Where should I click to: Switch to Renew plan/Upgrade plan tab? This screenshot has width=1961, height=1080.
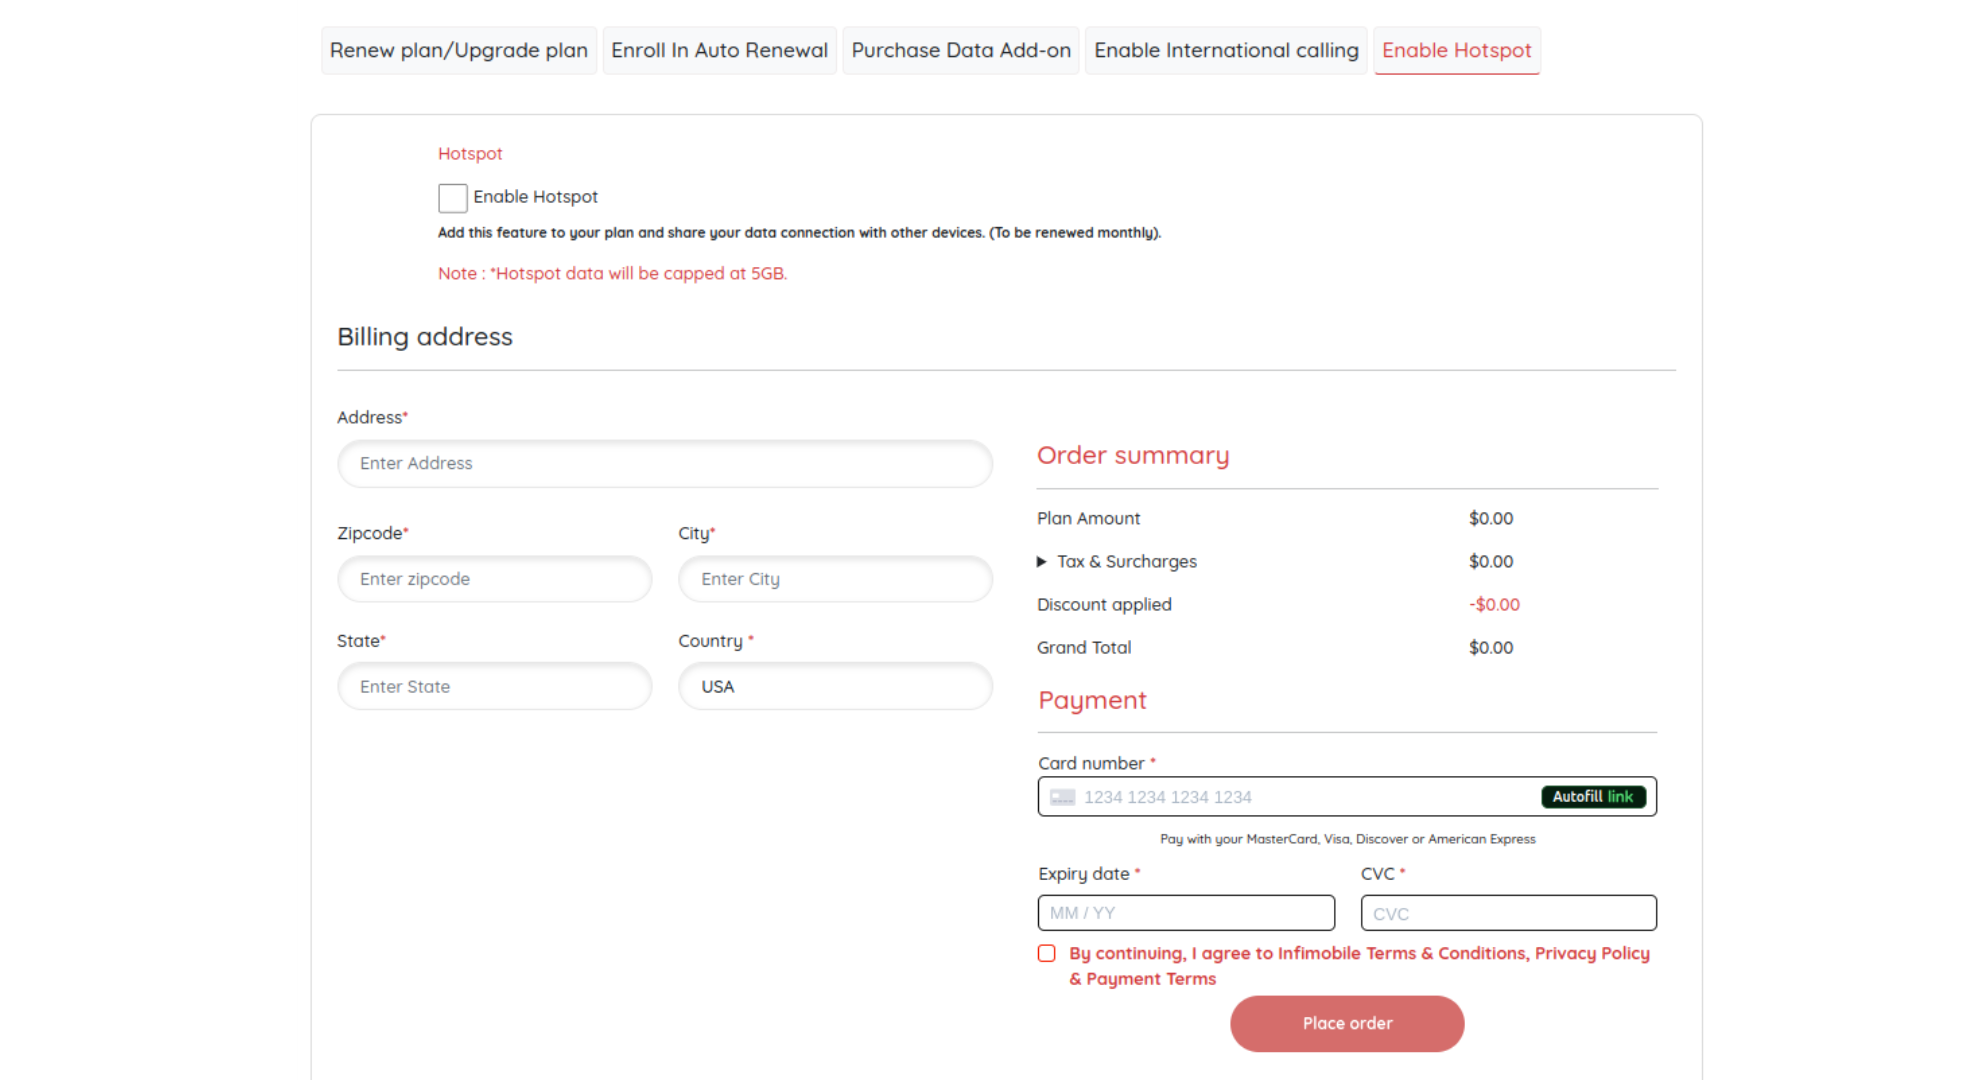(458, 51)
